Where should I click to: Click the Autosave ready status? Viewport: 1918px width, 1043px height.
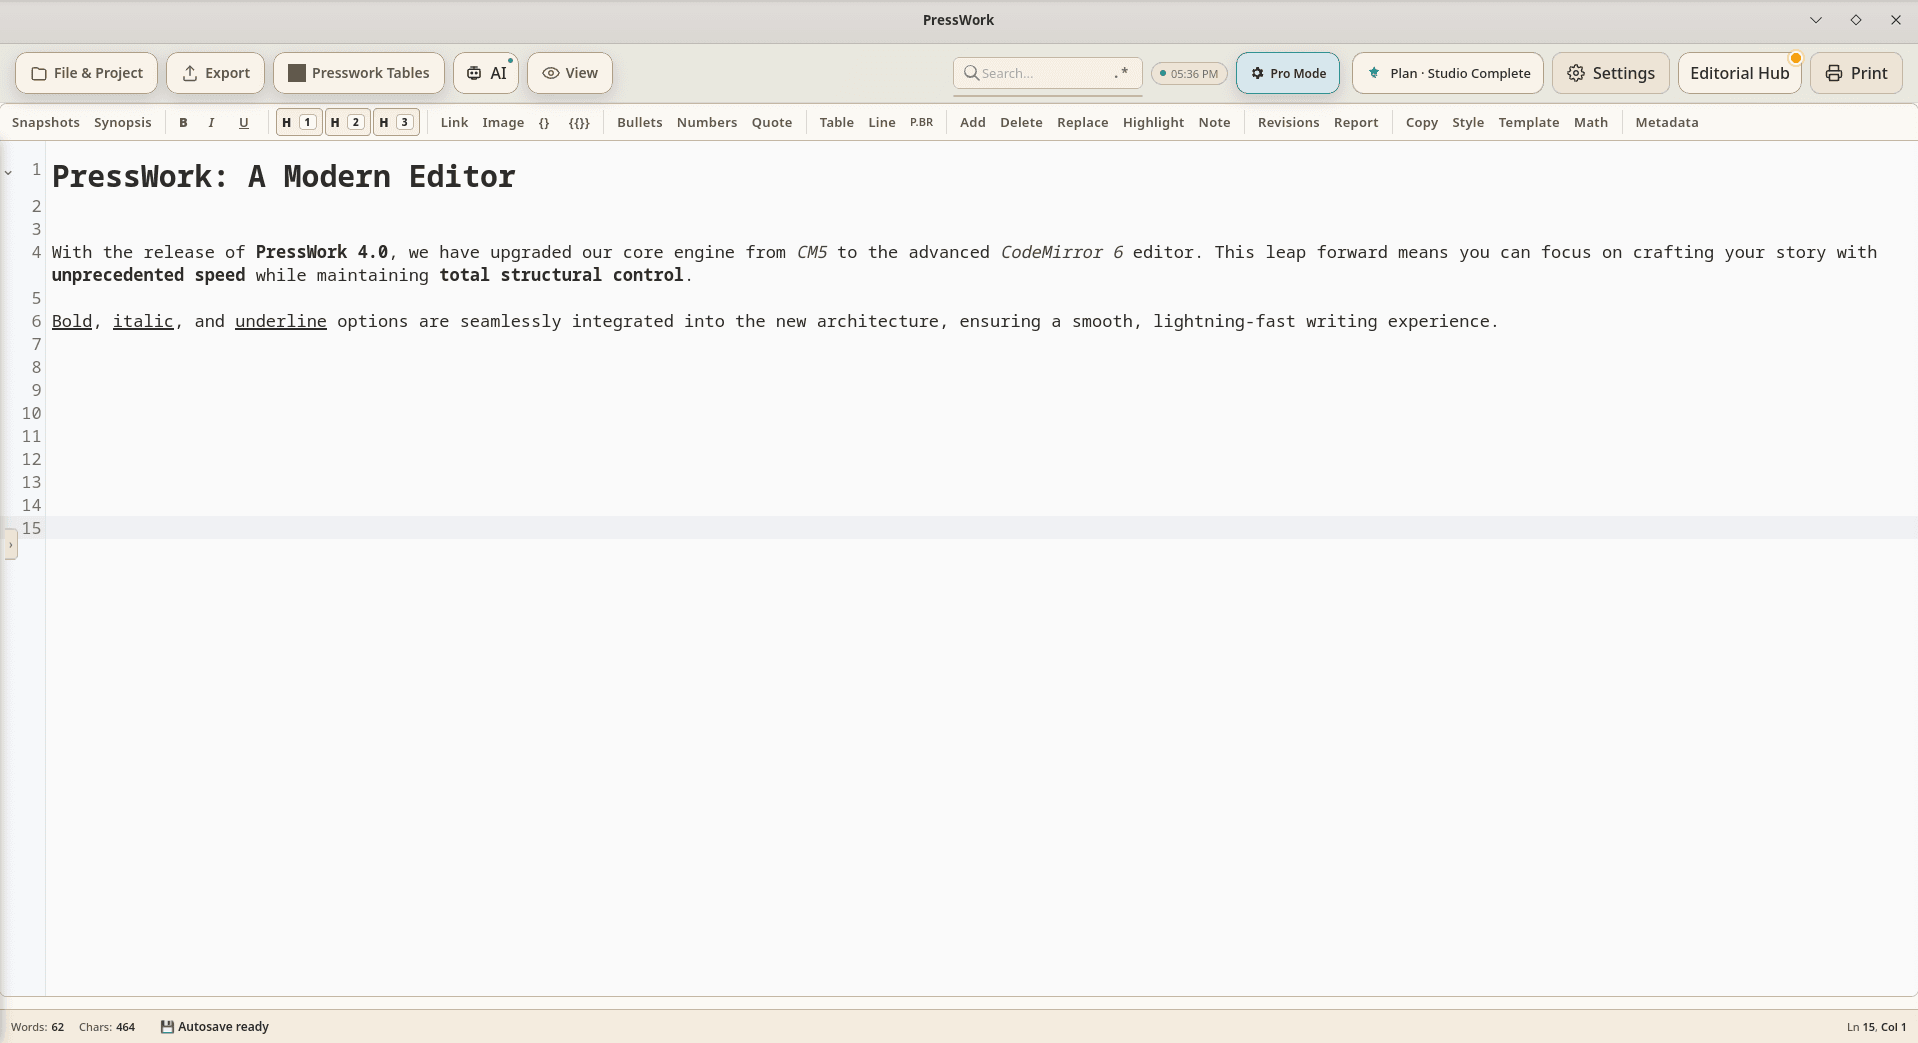point(215,1027)
